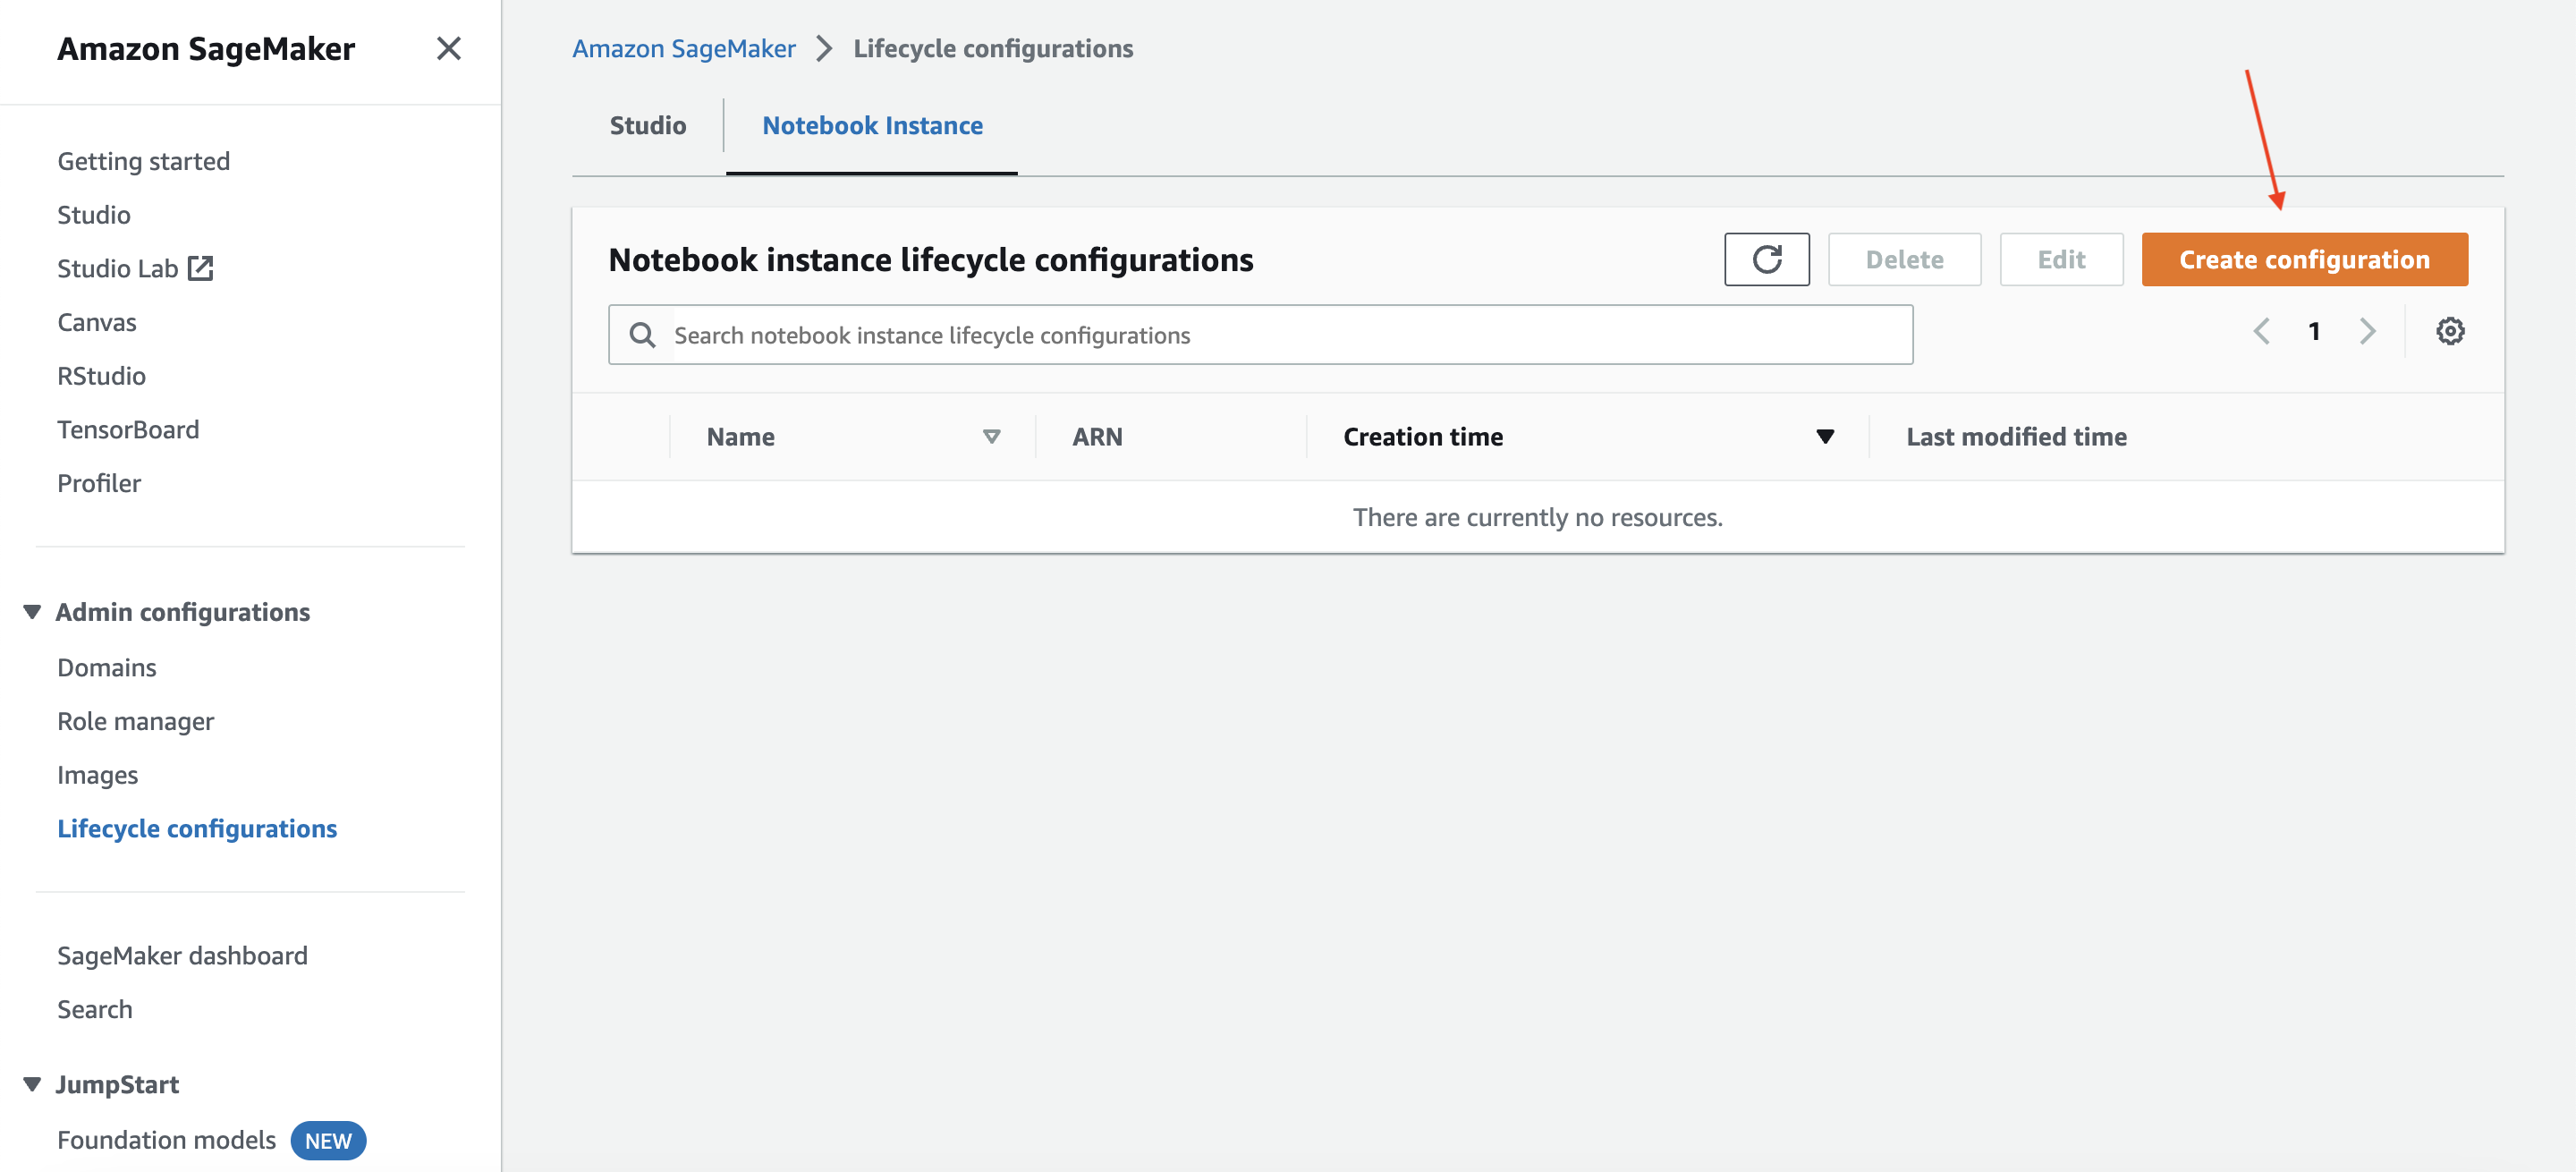Image resolution: width=2576 pixels, height=1172 pixels.
Task: Select page 1 in pagination
Action: point(2314,331)
